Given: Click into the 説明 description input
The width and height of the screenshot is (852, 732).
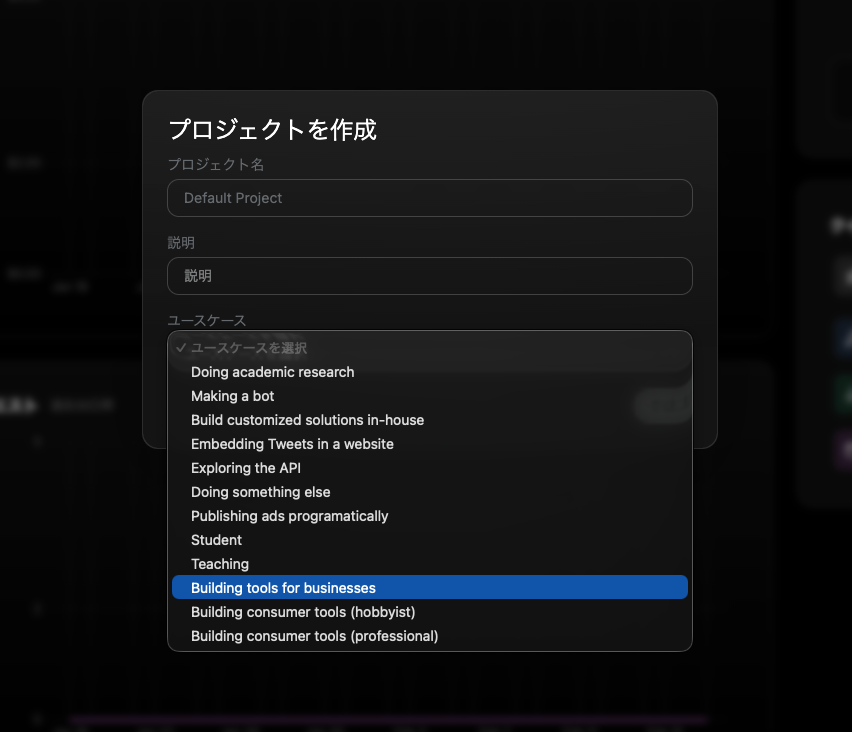Looking at the screenshot, I should (429, 276).
